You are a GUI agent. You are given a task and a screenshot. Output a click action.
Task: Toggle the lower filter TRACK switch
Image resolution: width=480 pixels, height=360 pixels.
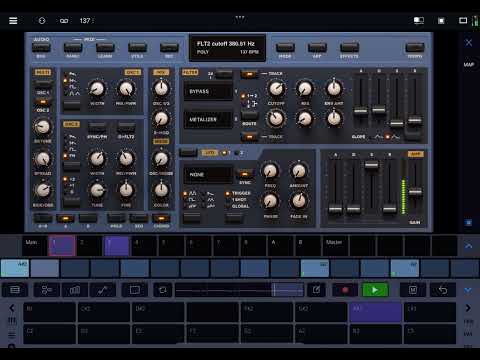pos(249,137)
